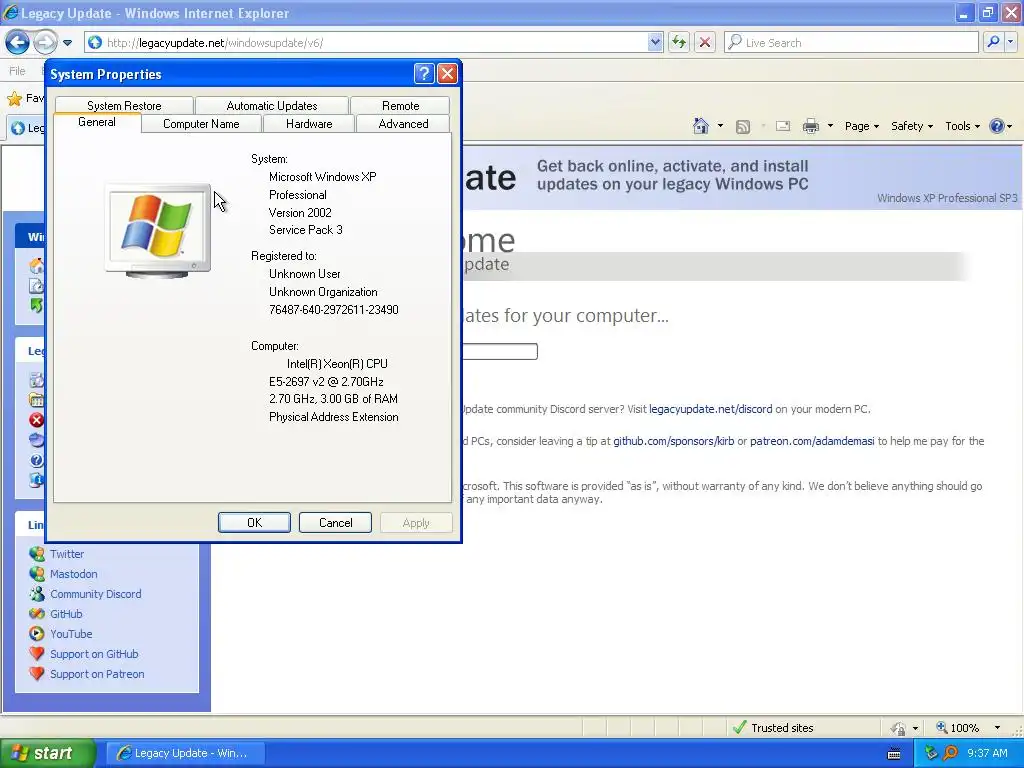The height and width of the screenshot is (768, 1024).
Task: Click the GitHub sidebar icon
Action: point(37,614)
